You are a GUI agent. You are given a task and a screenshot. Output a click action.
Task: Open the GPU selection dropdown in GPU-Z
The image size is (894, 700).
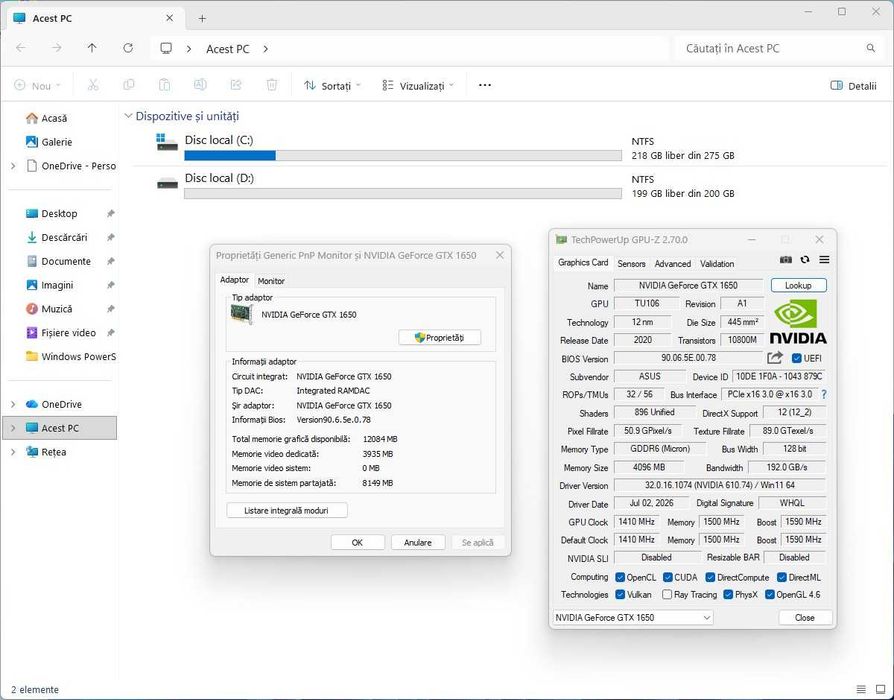pos(633,617)
